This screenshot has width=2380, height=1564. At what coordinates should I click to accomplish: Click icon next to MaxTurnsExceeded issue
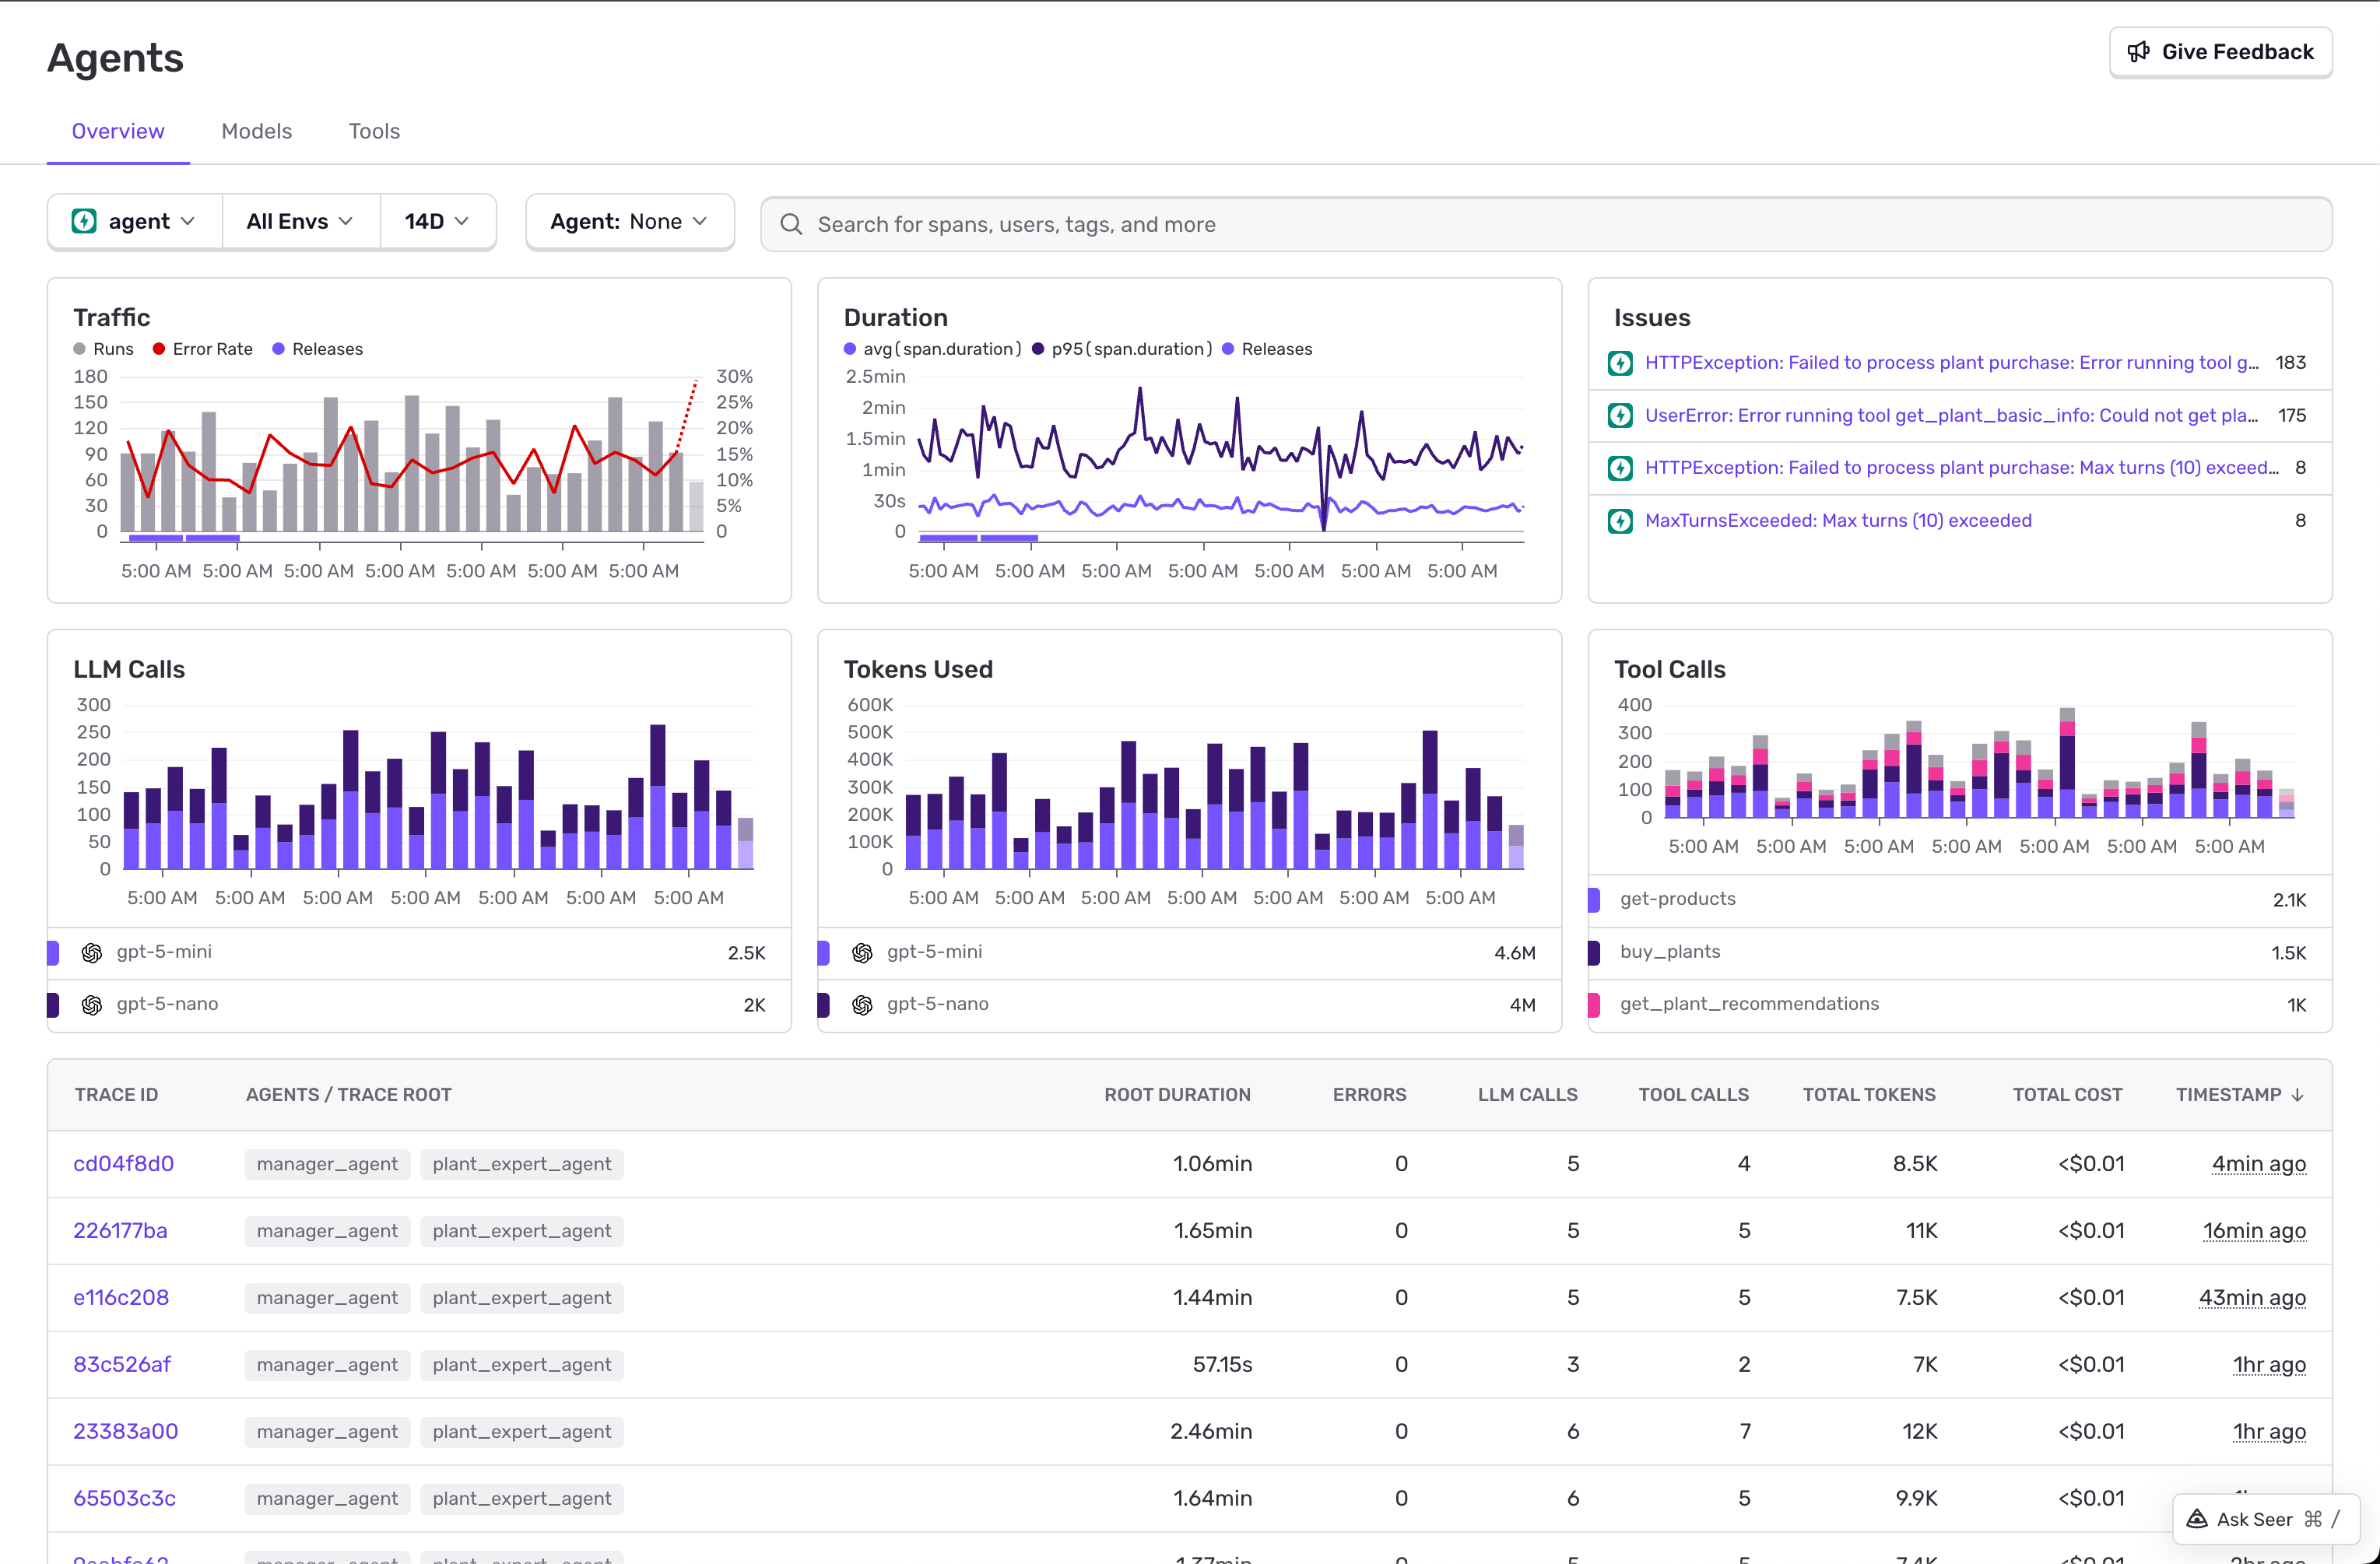(x=1620, y=521)
